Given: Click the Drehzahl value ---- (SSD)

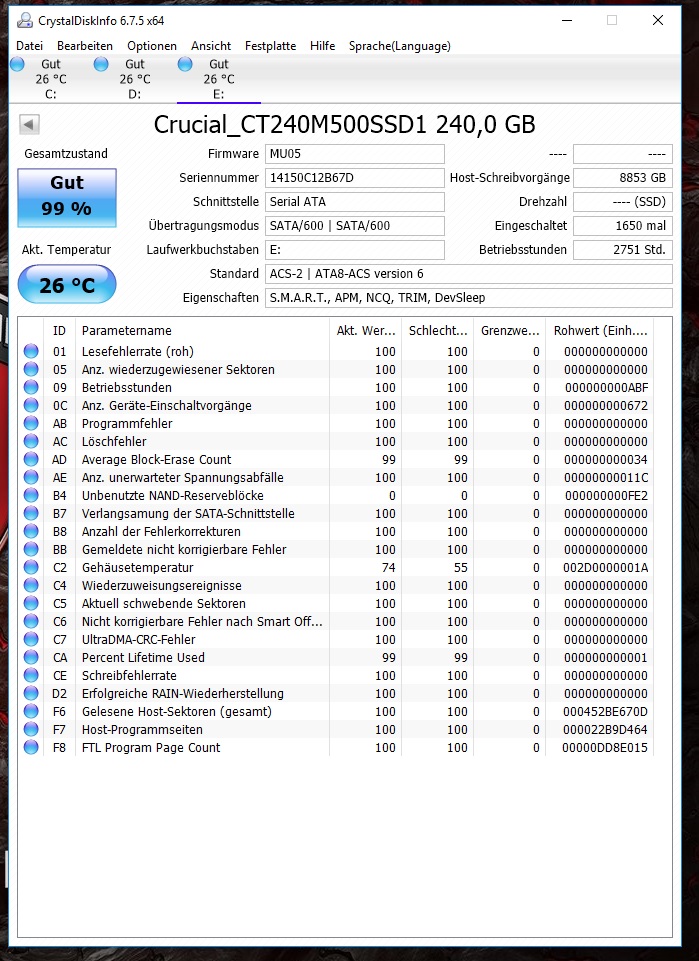Looking at the screenshot, I should 623,202.
